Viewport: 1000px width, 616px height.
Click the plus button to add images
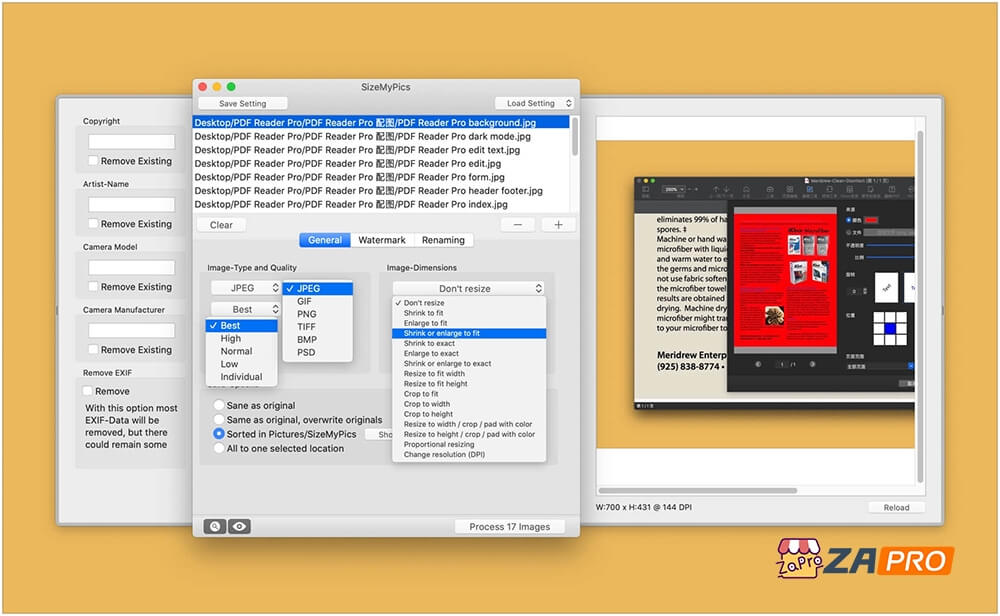click(557, 225)
